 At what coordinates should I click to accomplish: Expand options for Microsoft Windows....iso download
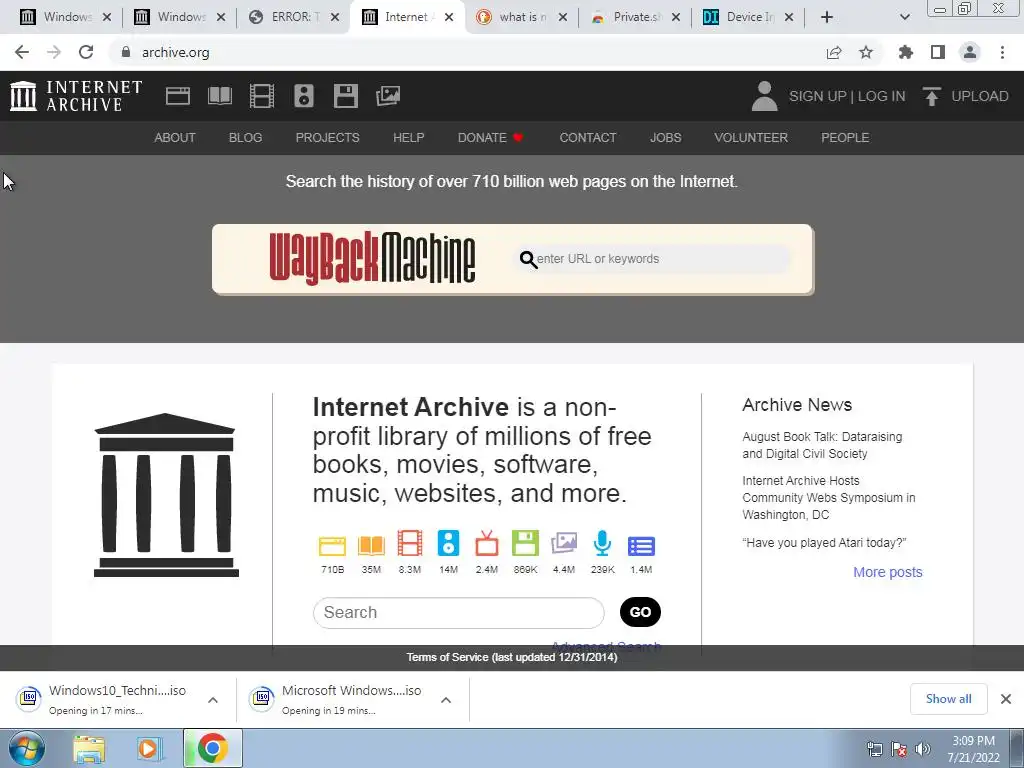446,700
